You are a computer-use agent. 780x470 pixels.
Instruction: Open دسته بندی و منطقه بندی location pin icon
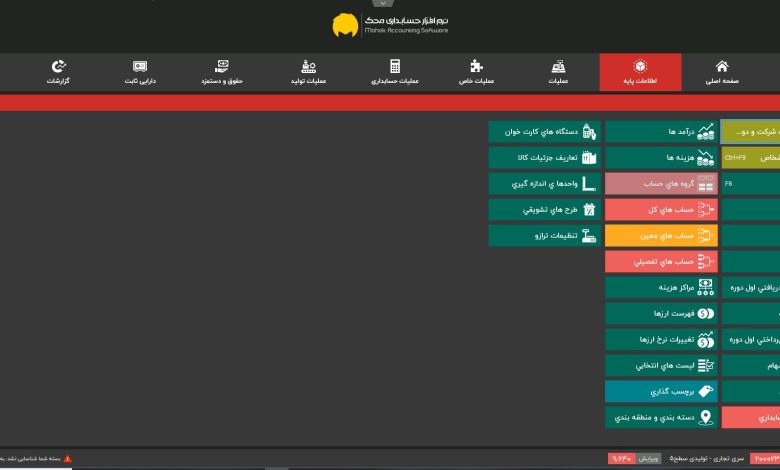(705, 417)
